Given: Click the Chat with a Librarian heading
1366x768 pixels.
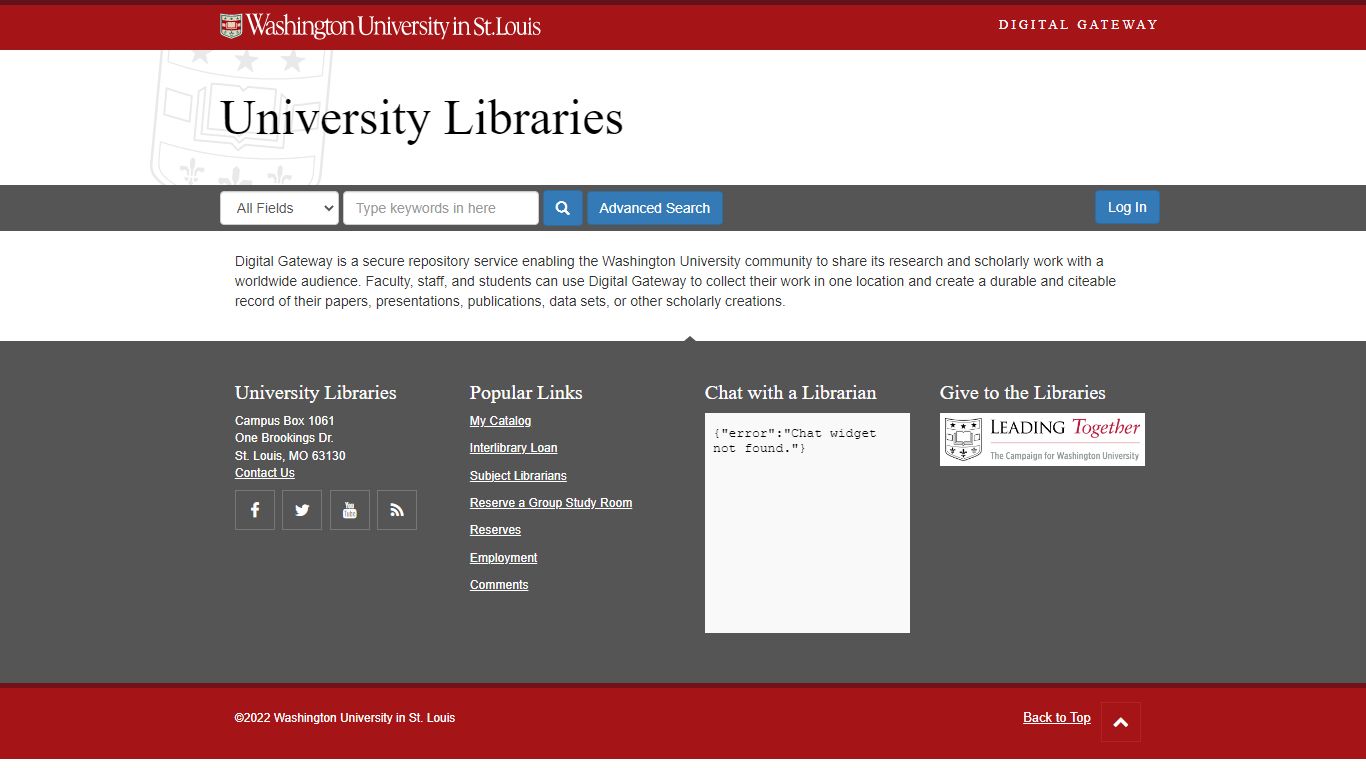Looking at the screenshot, I should [790, 393].
